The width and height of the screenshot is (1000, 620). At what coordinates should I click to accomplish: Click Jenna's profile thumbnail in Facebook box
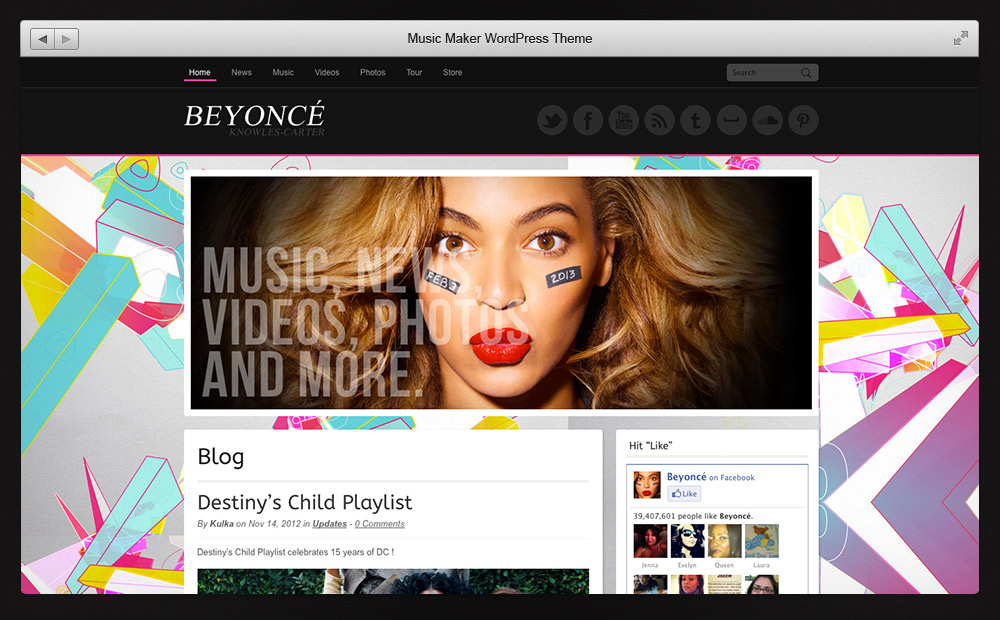pos(650,541)
